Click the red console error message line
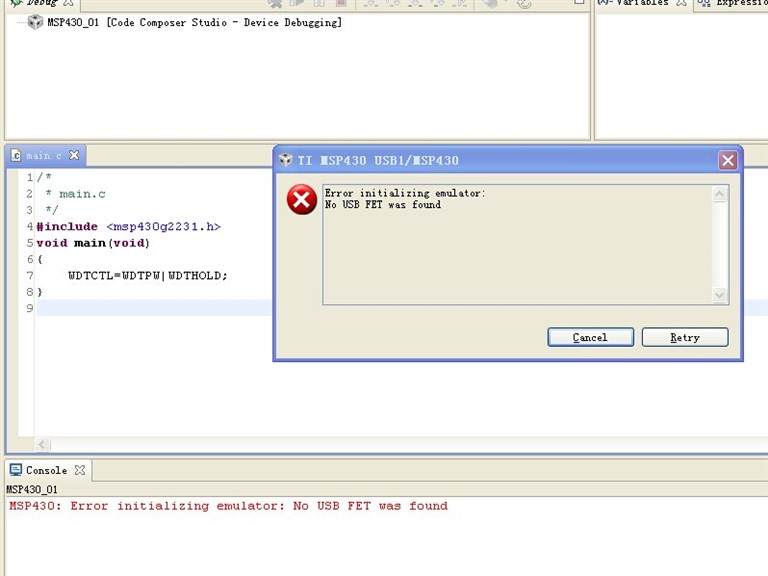 [228, 506]
